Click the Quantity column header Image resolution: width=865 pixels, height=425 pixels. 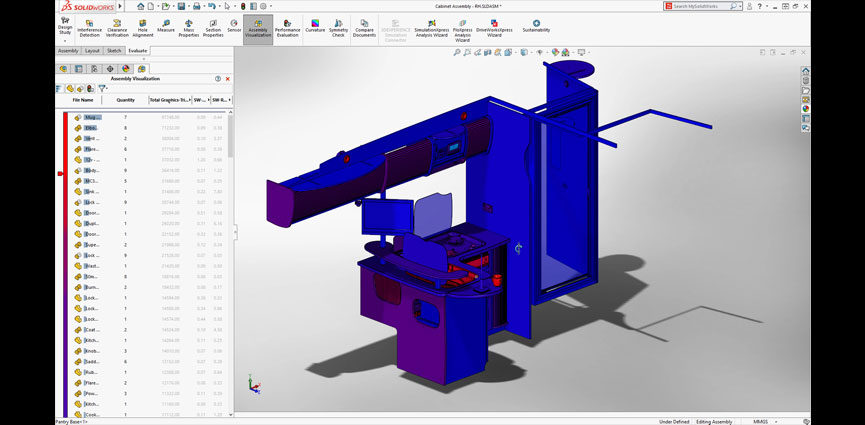(125, 100)
